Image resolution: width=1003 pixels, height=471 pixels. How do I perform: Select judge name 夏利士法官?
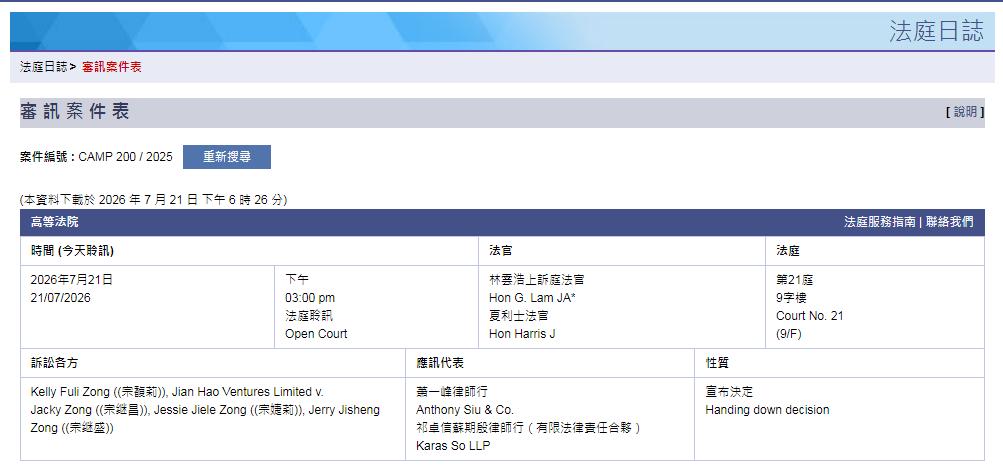tap(519, 315)
